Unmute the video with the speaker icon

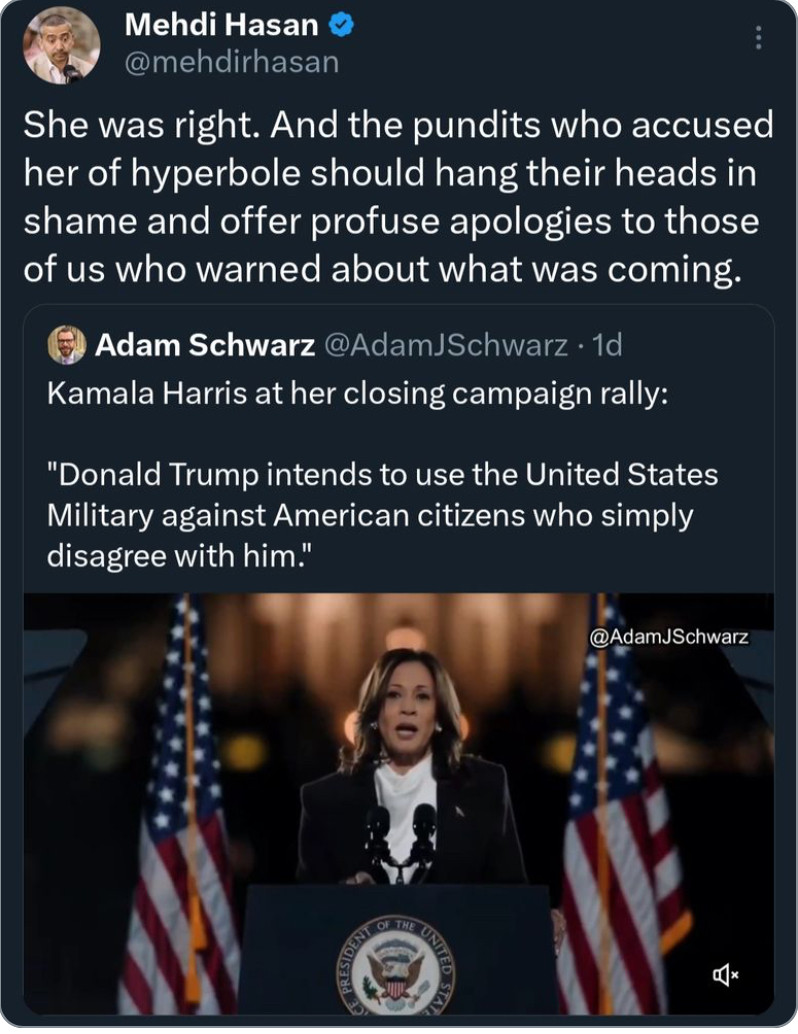point(725,974)
